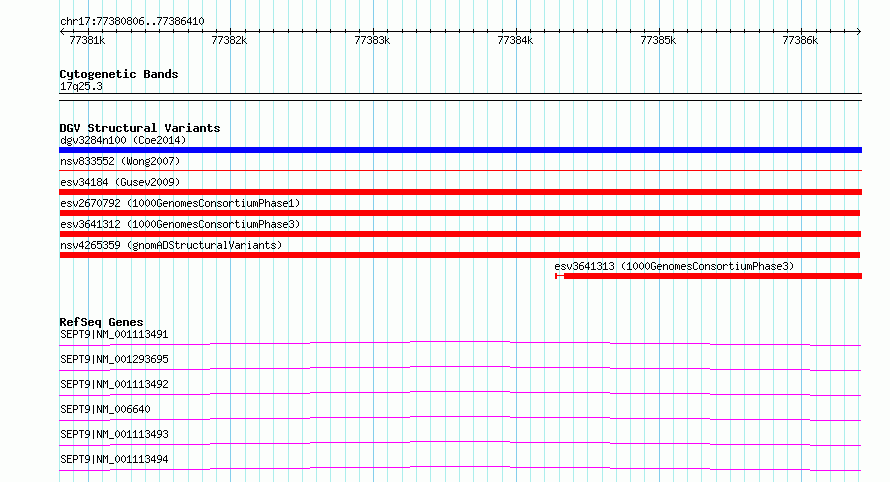This screenshot has height=482, width=890.
Task: Click the 17q25.3 band label
Action: 81,86
